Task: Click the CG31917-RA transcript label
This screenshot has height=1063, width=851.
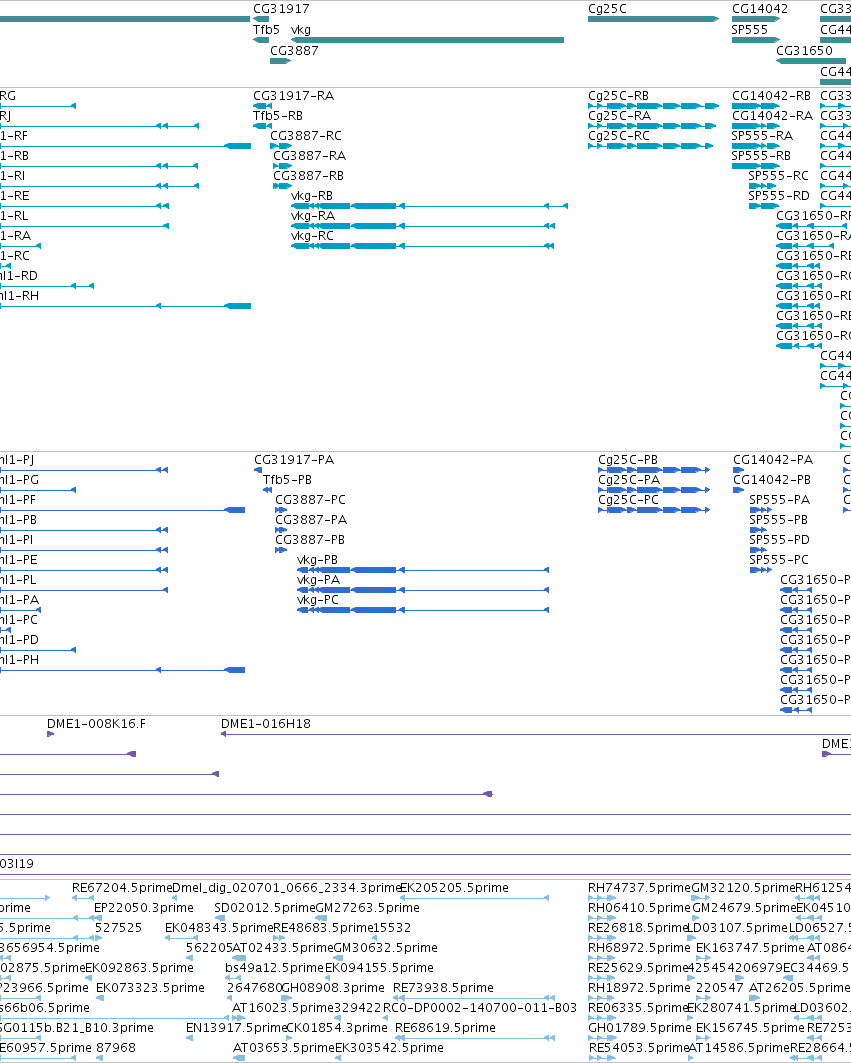Action: point(294,96)
